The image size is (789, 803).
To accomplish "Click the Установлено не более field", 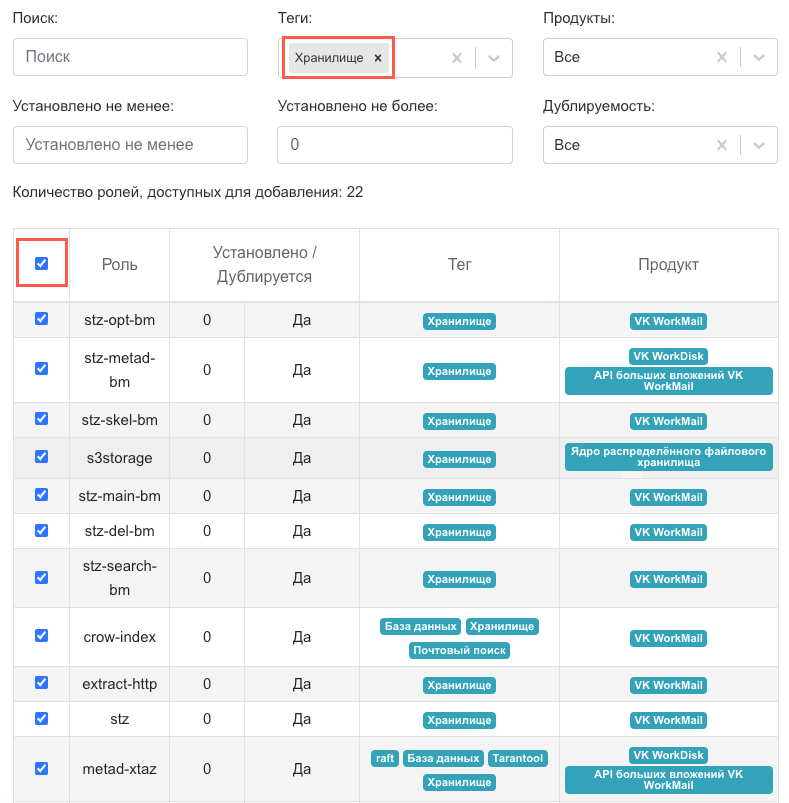I will pos(394,145).
